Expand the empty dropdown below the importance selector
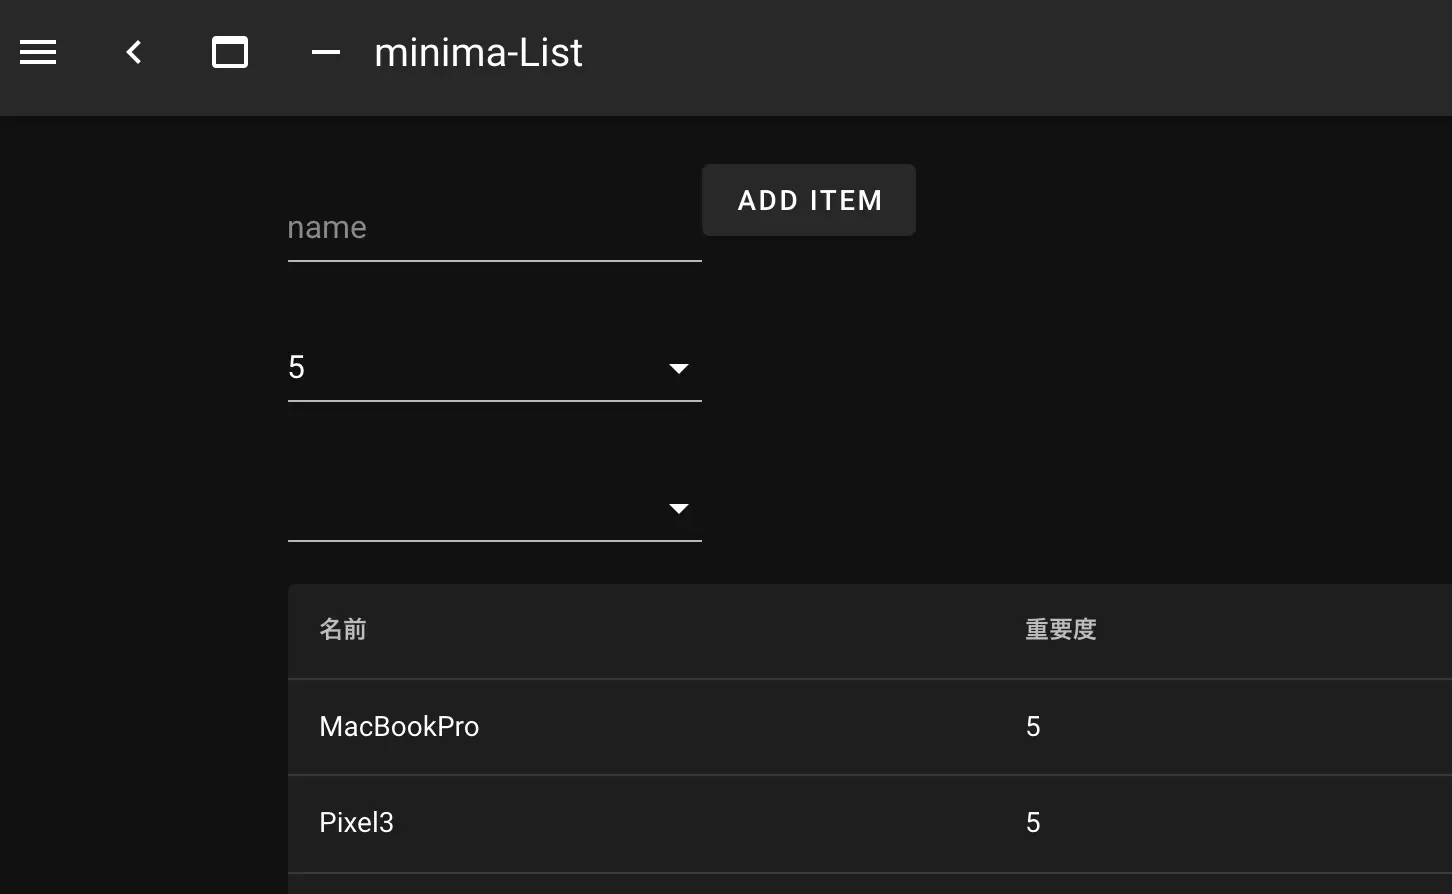Viewport: 1452px width, 894px height. tap(495, 508)
